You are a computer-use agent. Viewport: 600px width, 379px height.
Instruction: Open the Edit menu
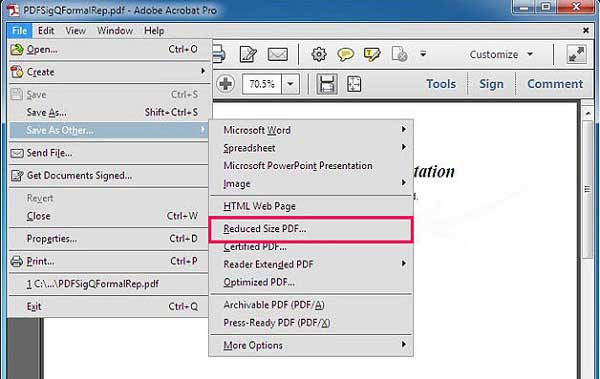(46, 31)
